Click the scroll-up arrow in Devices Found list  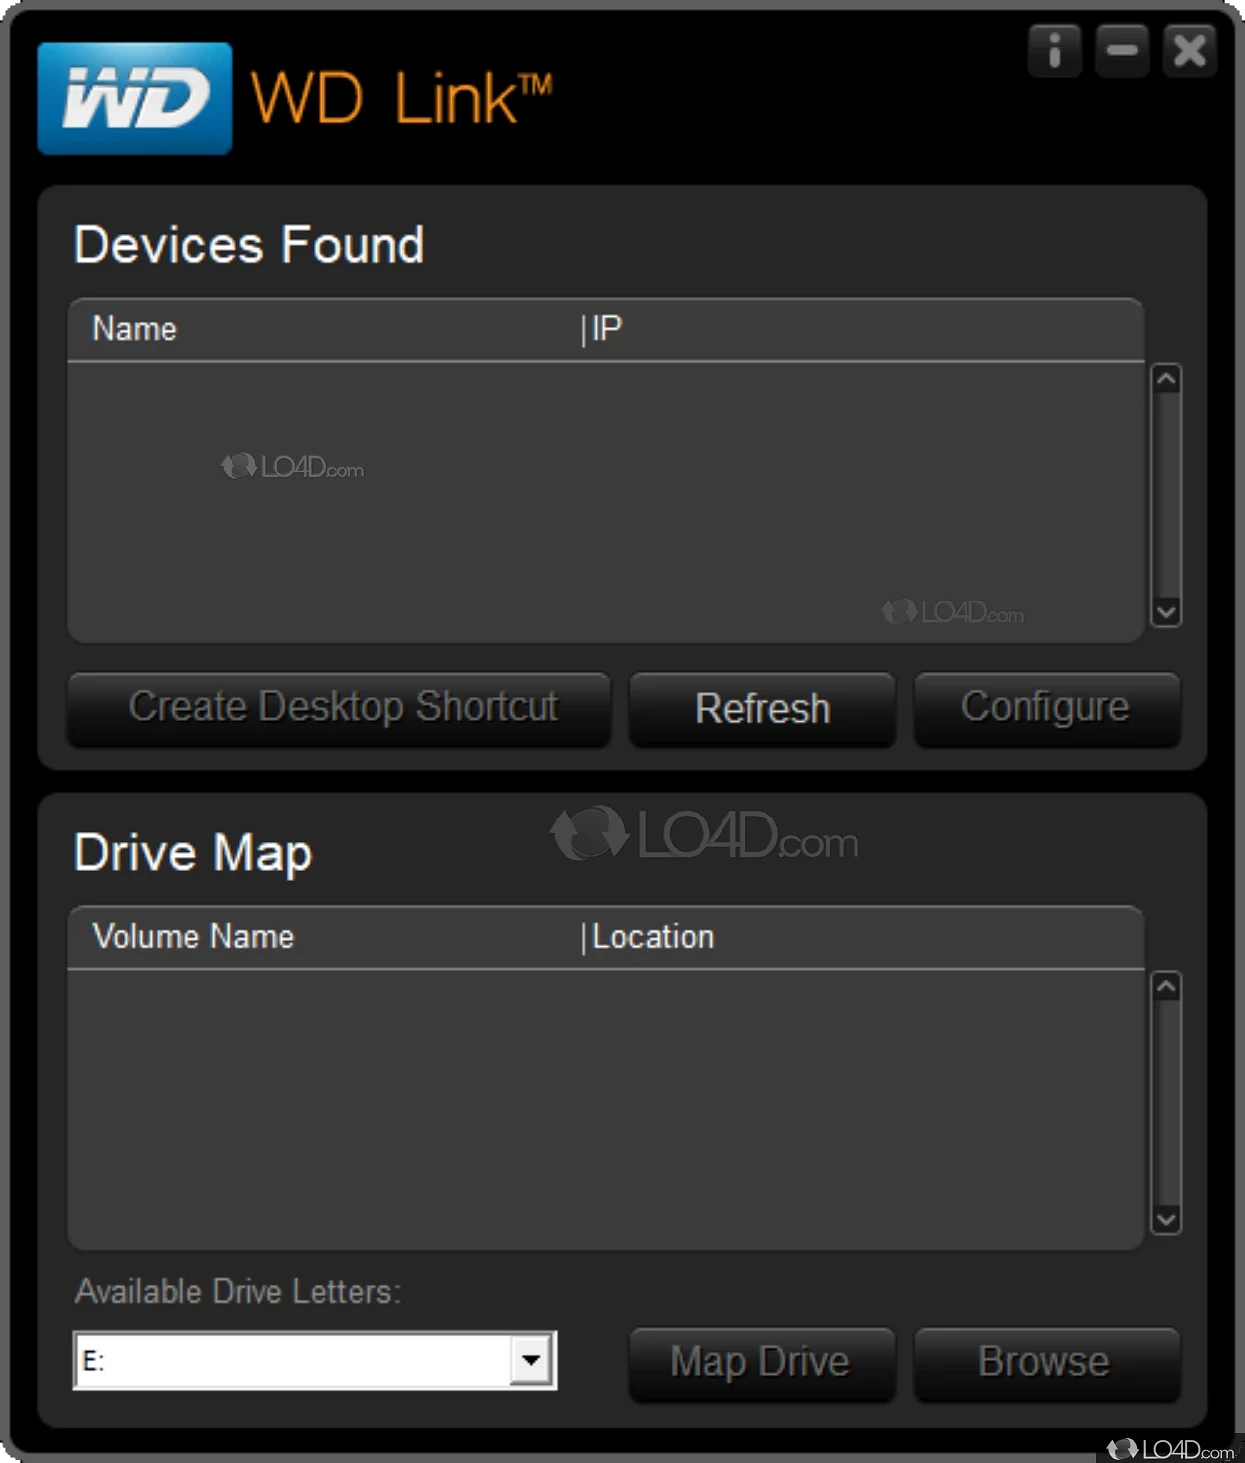[1166, 379]
